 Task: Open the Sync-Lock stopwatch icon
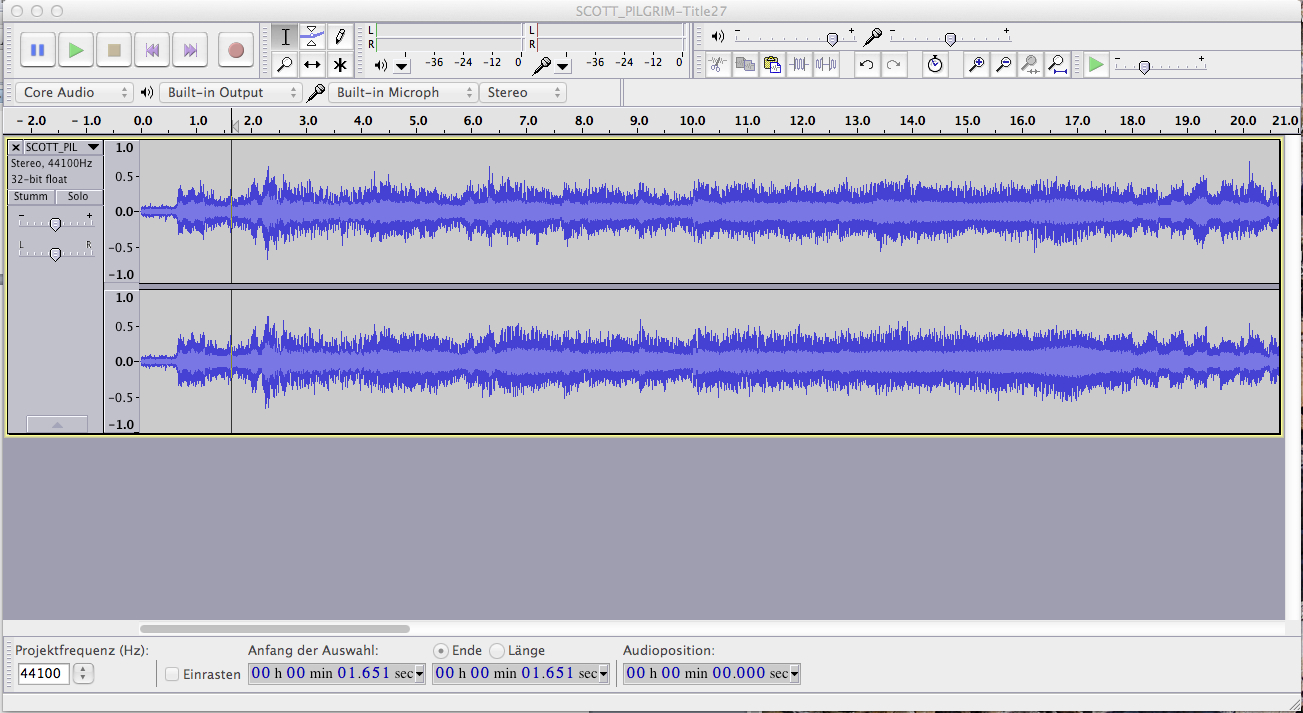click(935, 65)
